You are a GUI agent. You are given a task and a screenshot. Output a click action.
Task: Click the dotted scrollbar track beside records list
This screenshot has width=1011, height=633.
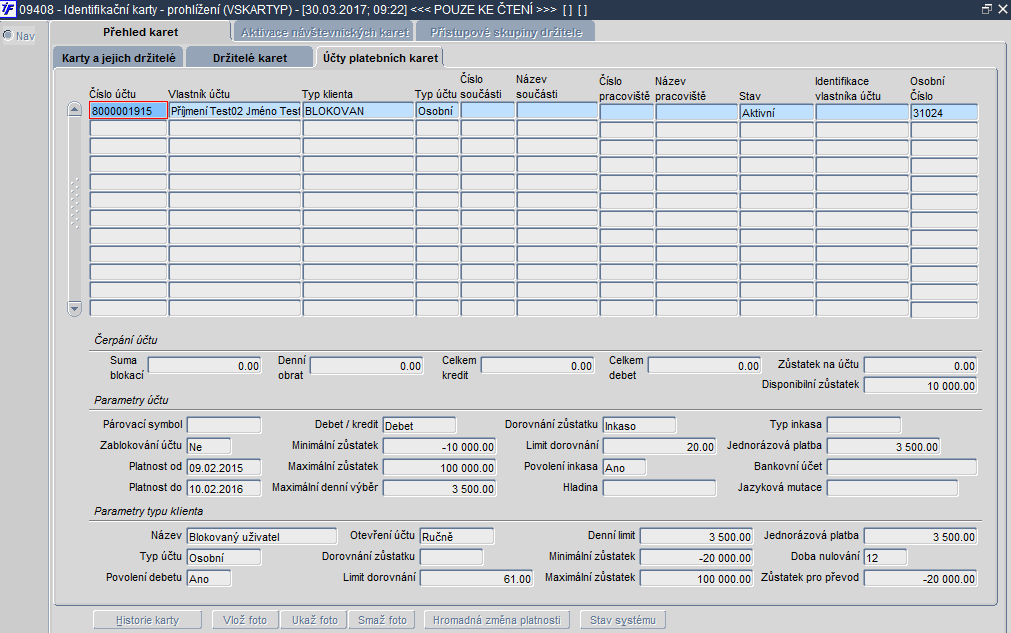point(74,203)
